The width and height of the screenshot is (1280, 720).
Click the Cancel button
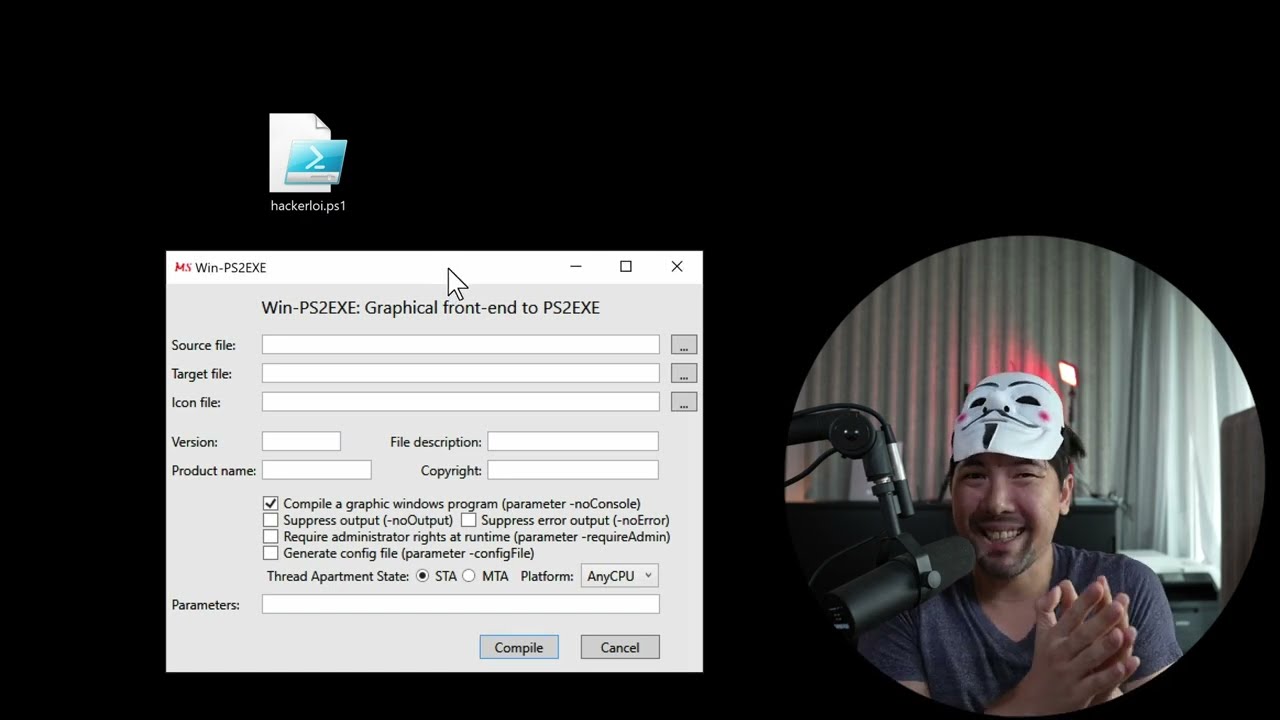pos(619,647)
